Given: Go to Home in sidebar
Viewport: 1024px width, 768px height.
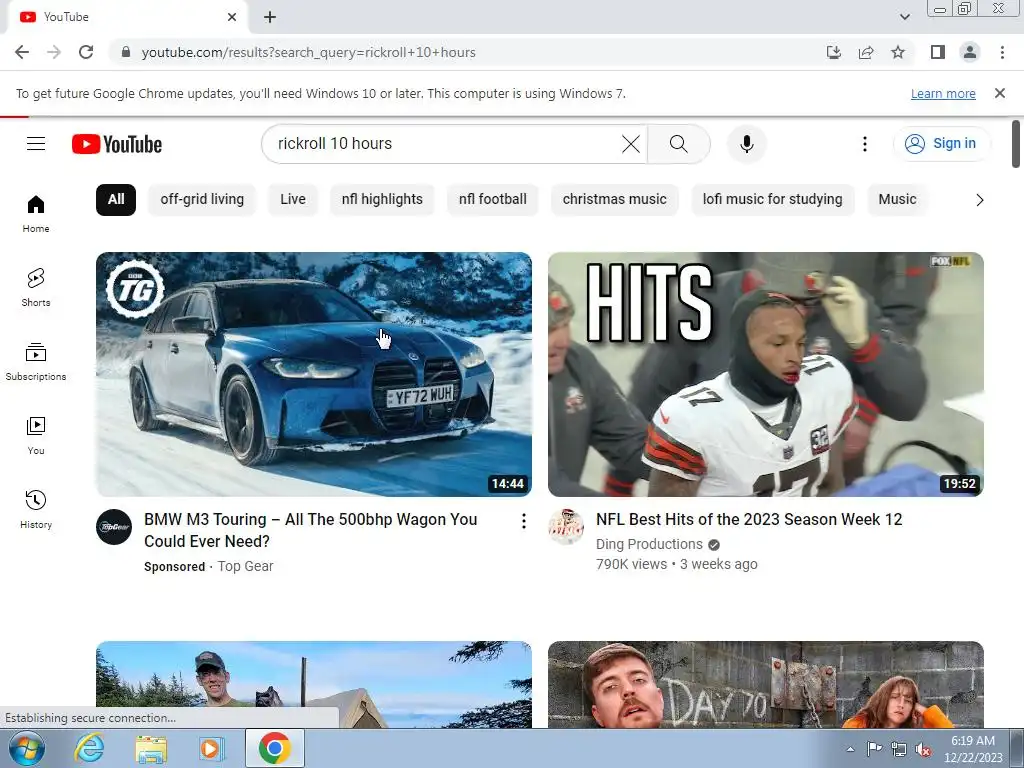Looking at the screenshot, I should coord(36,214).
